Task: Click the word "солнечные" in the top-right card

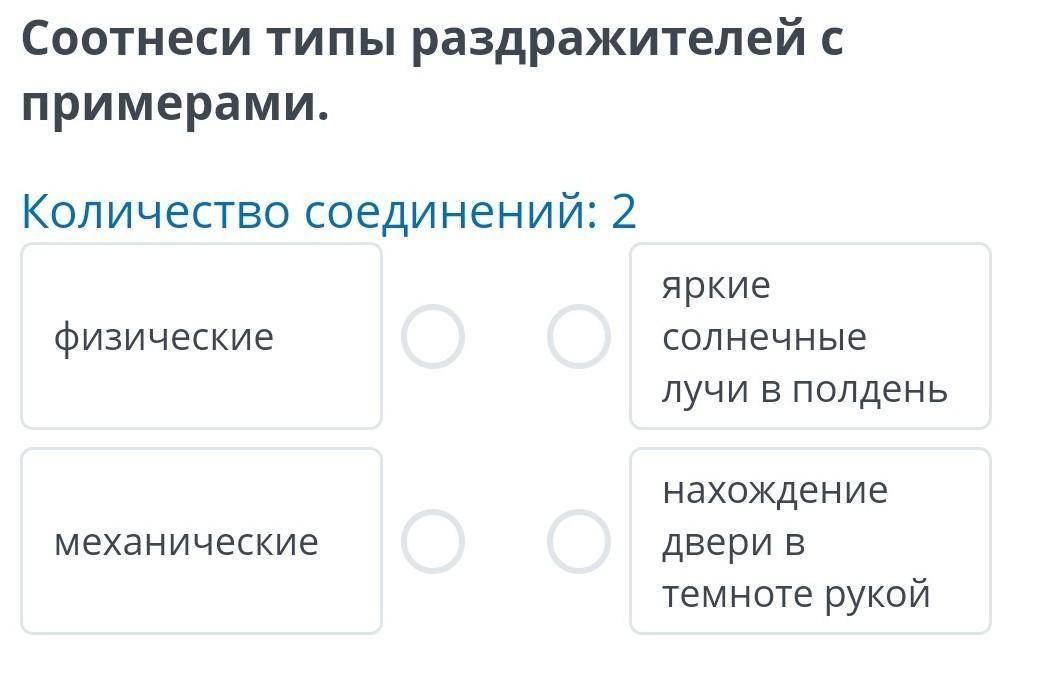Action: click(x=764, y=337)
